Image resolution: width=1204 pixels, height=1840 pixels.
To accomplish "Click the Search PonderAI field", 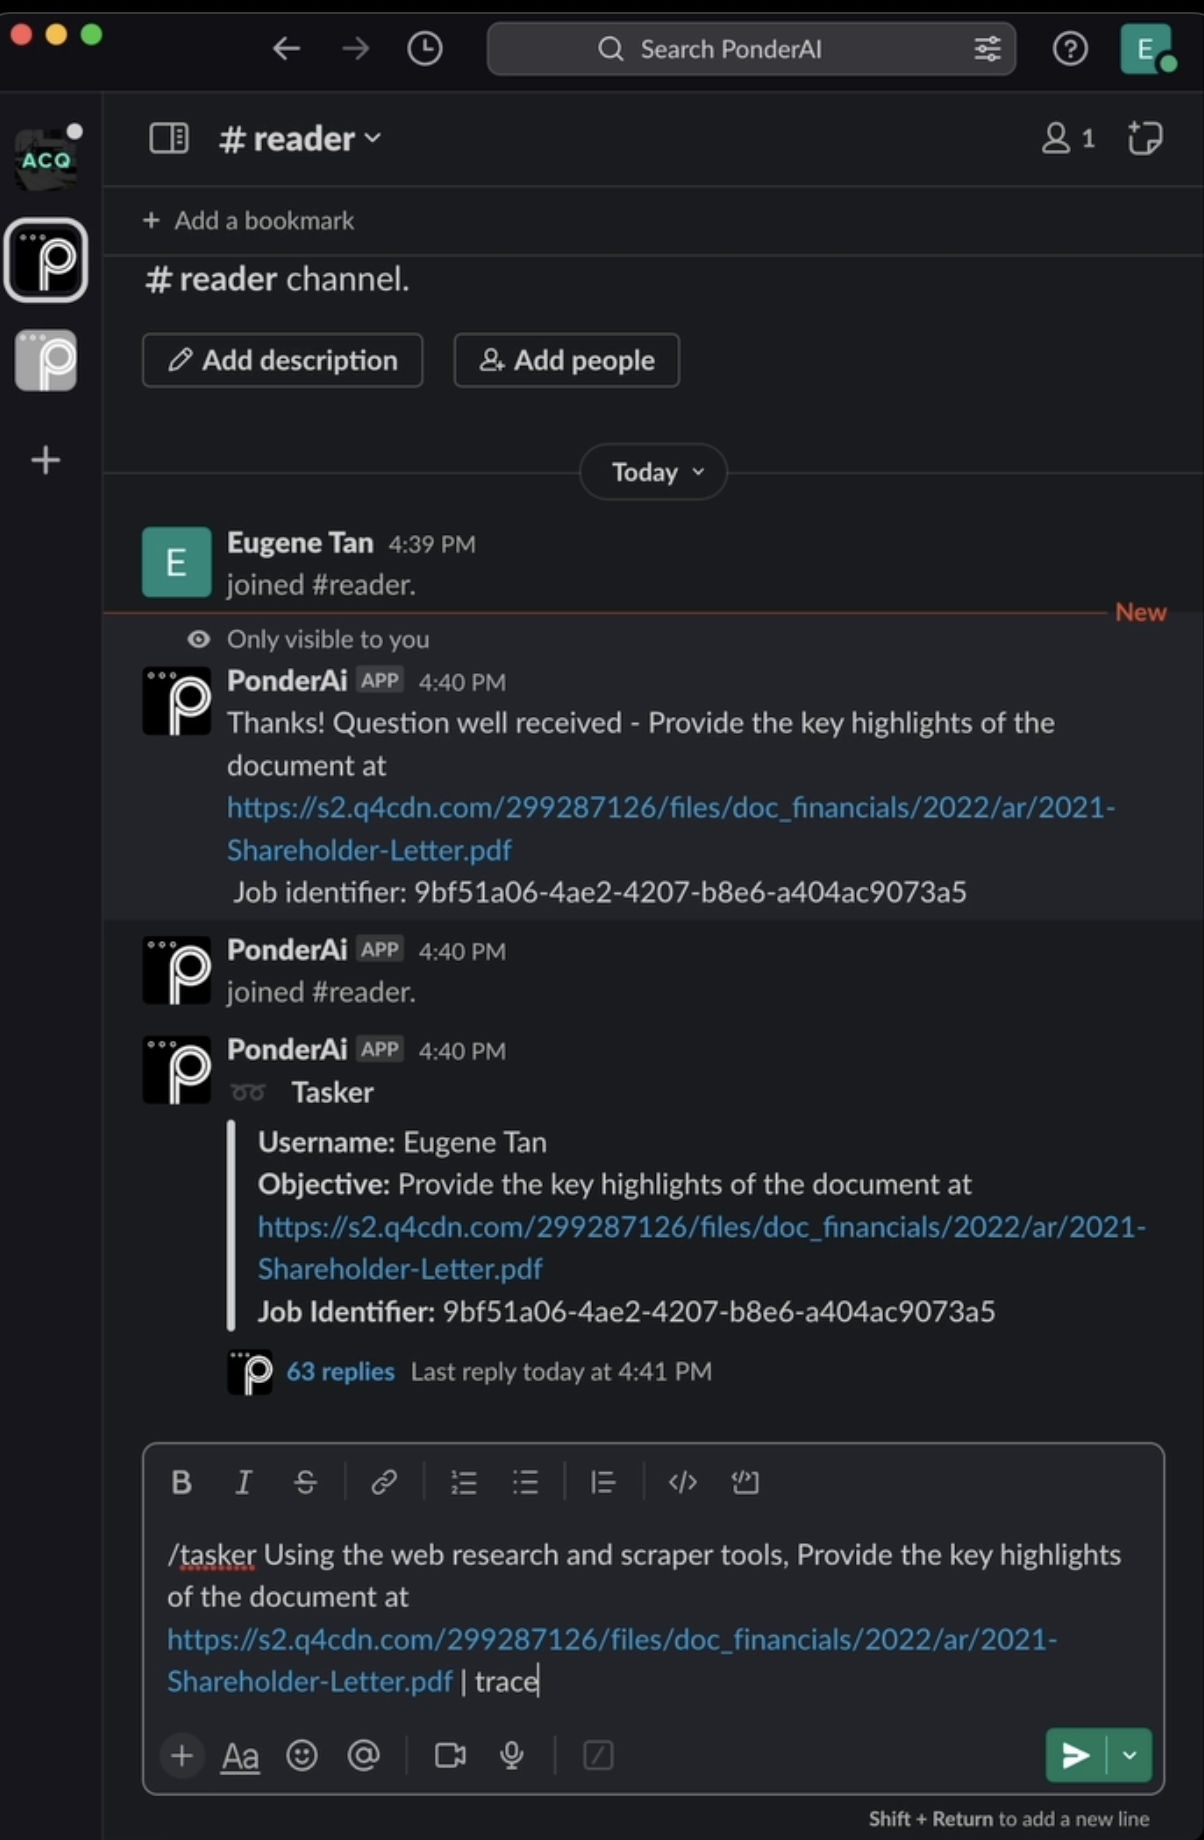I will point(751,49).
